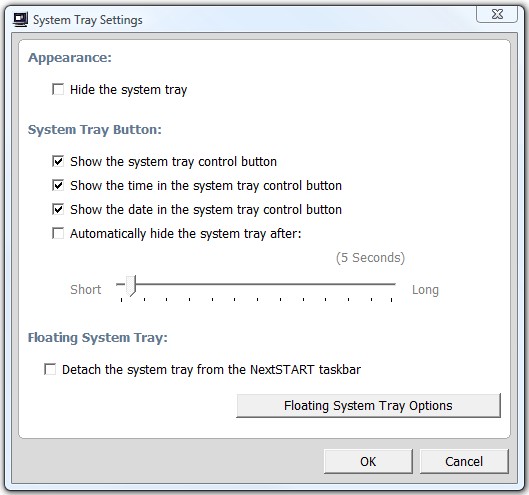
Task: Uncheck Show the system tray control button
Action: pyautogui.click(x=58, y=161)
